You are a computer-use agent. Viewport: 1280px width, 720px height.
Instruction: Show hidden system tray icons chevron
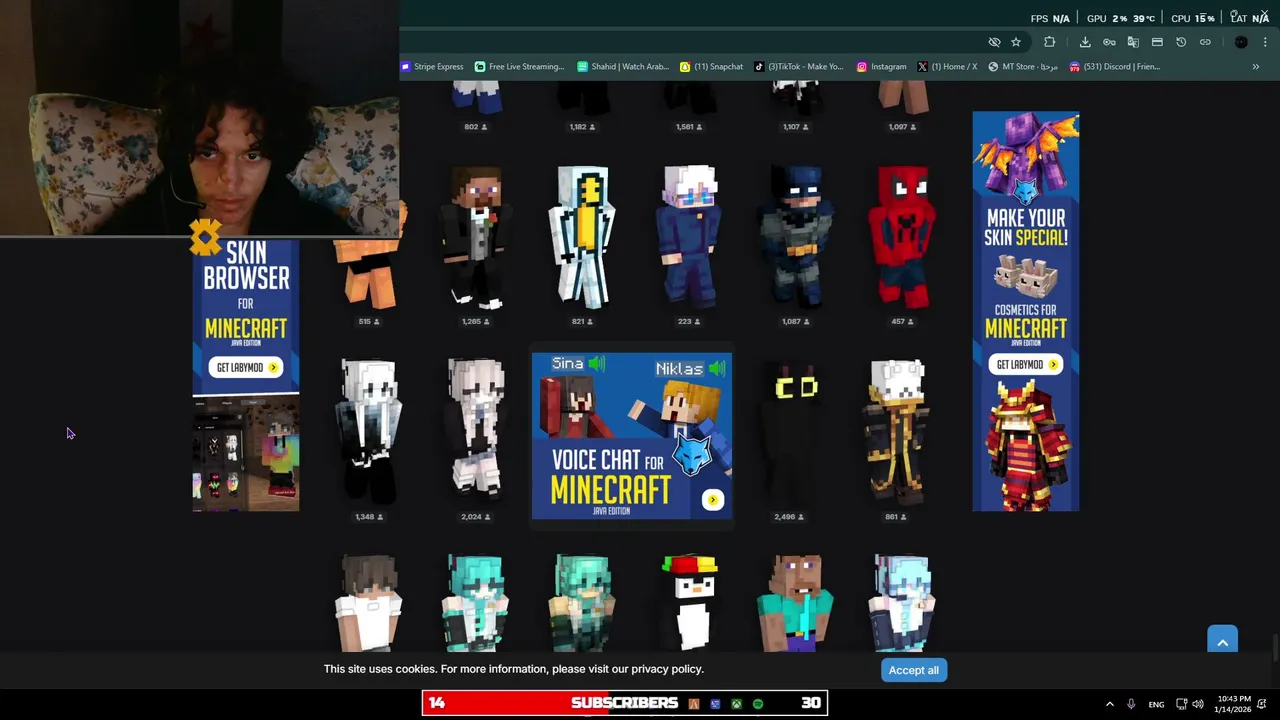click(x=1109, y=704)
